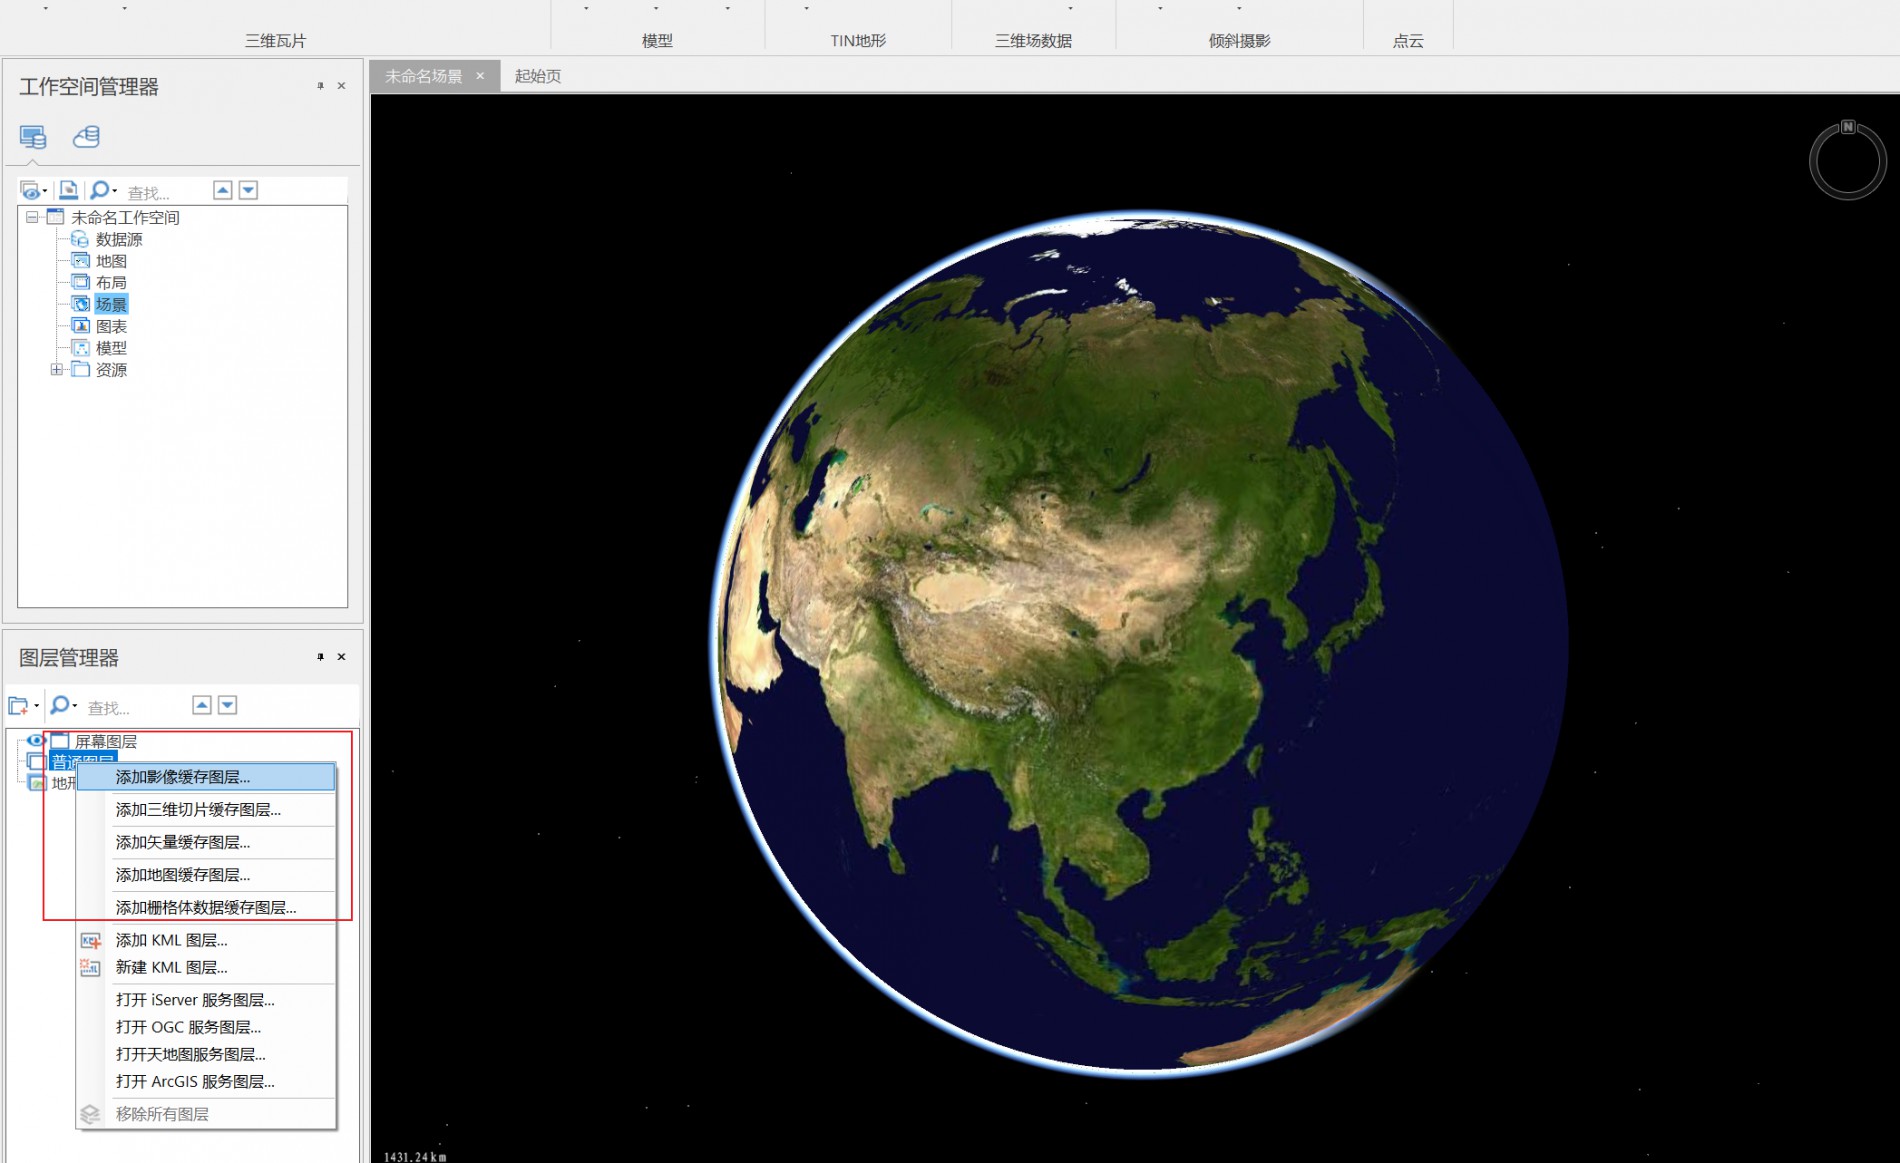The width and height of the screenshot is (1900, 1163).
Task: Choose 添加栅格体数据缓存图层... menu entry
Action: (206, 908)
